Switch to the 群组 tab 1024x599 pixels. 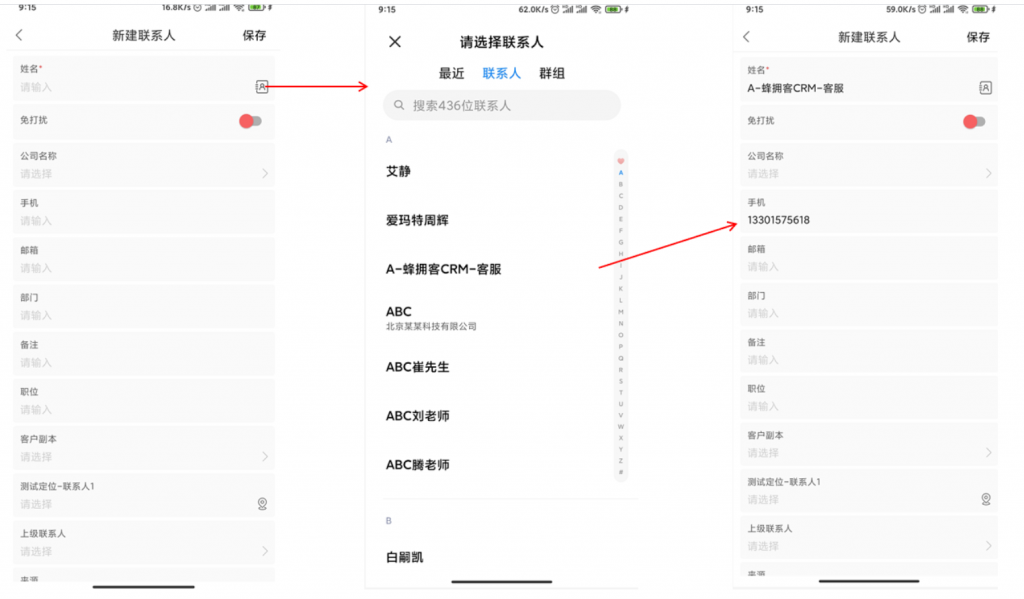tap(552, 74)
